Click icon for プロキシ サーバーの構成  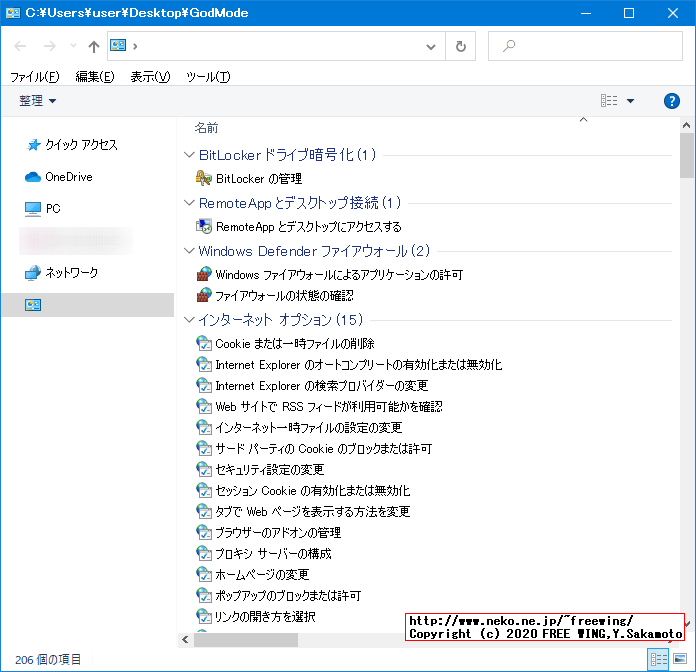point(204,553)
